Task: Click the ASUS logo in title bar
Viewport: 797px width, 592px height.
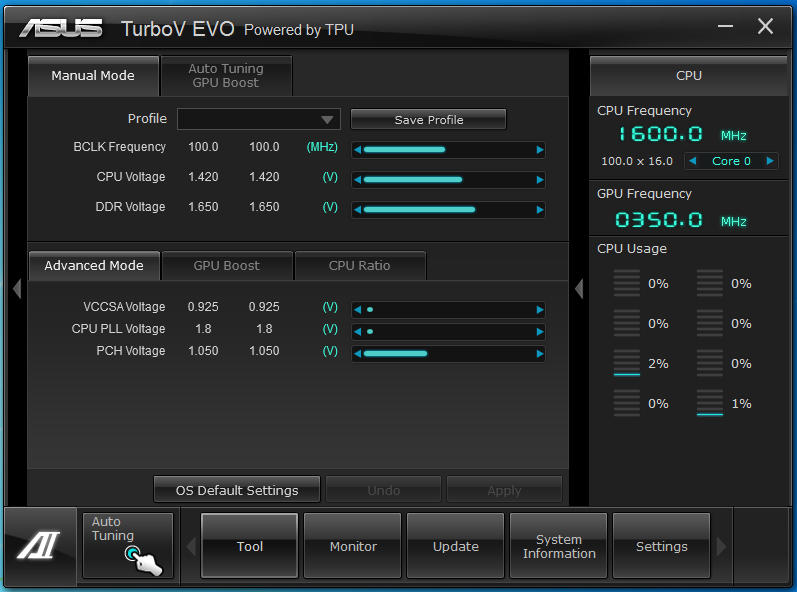Action: coord(61,28)
